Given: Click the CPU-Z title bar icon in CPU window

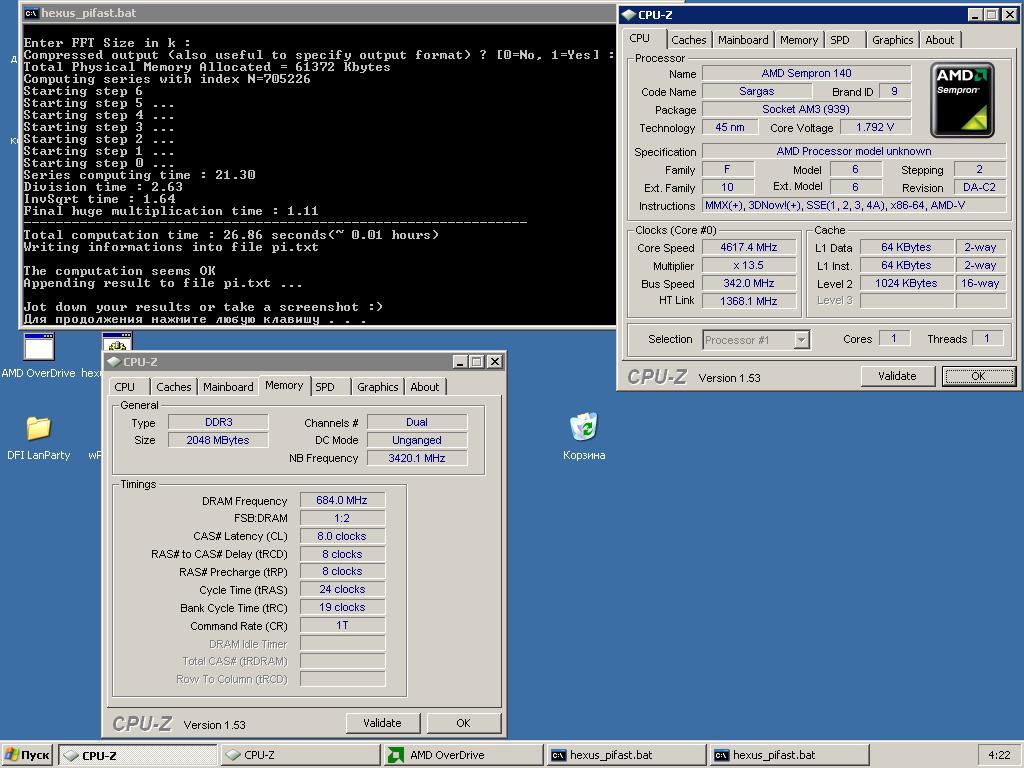Looking at the screenshot, I should (x=628, y=14).
